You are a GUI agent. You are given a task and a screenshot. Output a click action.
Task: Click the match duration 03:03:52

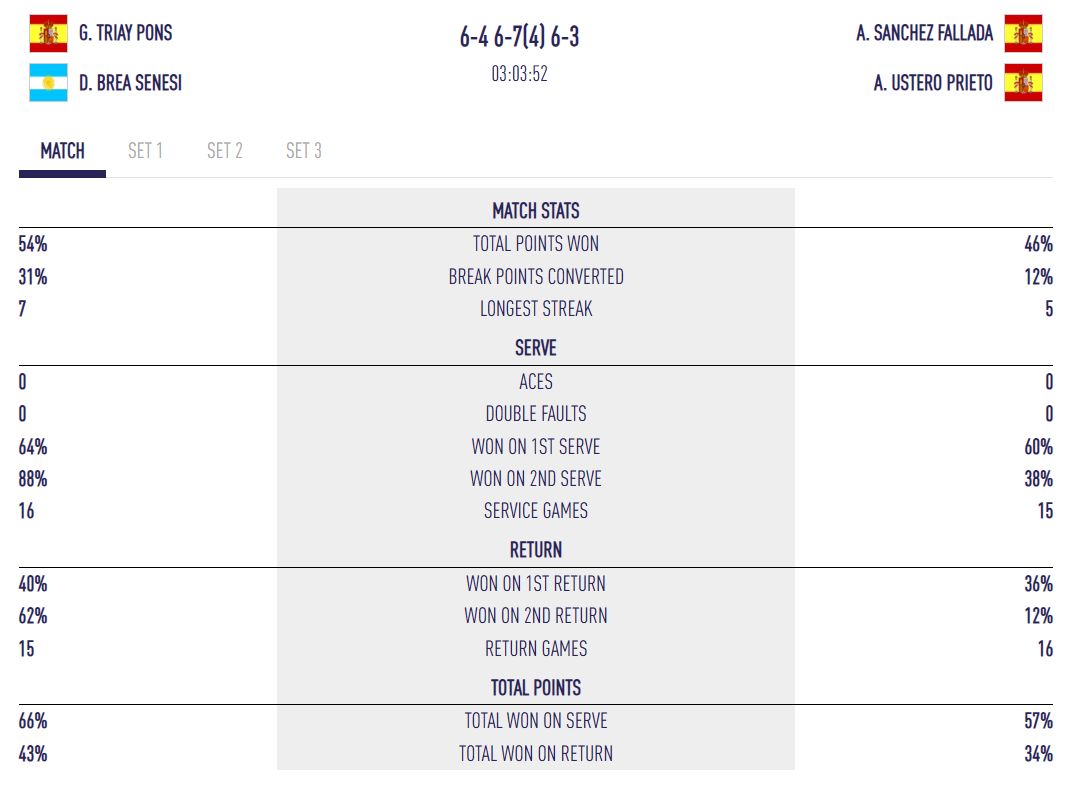pos(519,74)
